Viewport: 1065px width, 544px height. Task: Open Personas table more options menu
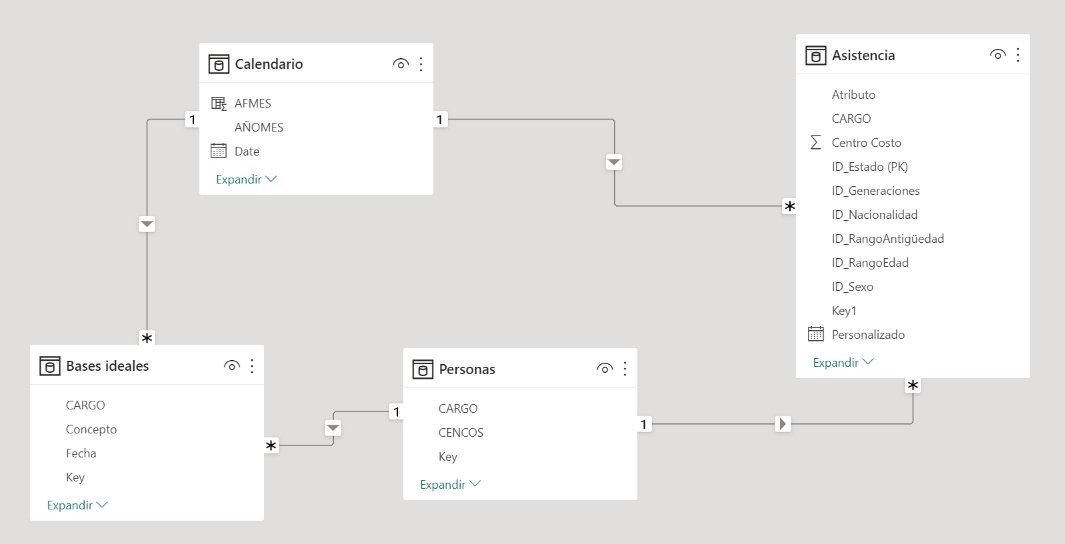point(625,369)
